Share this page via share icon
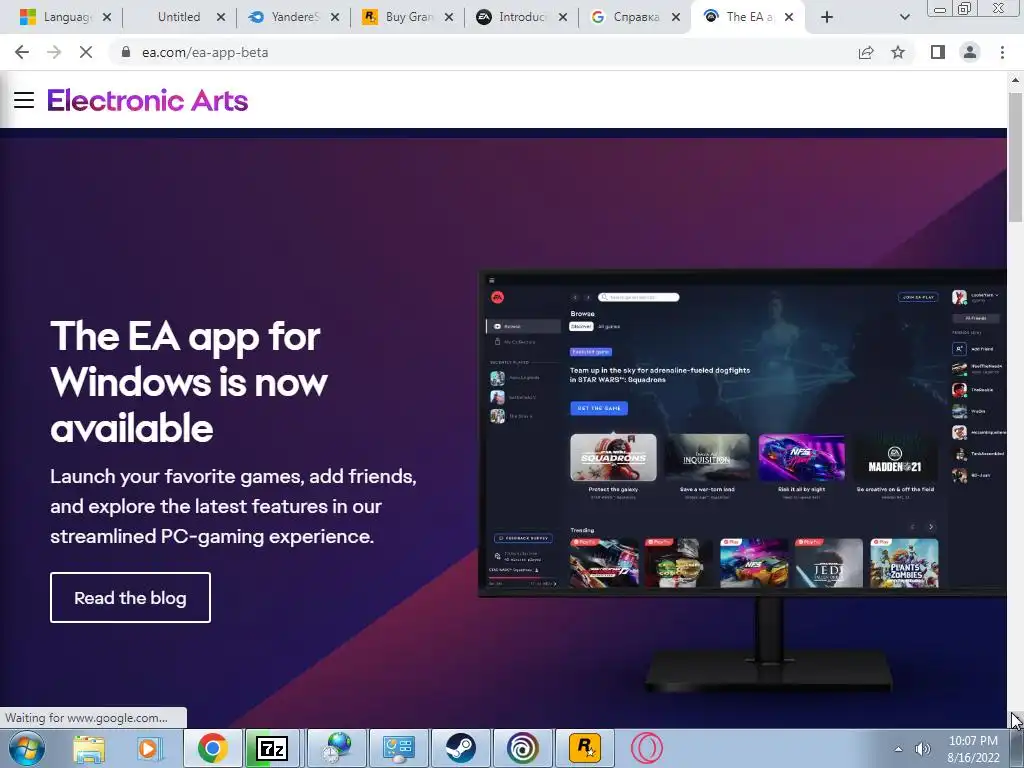Viewport: 1024px width, 768px height. [x=866, y=52]
